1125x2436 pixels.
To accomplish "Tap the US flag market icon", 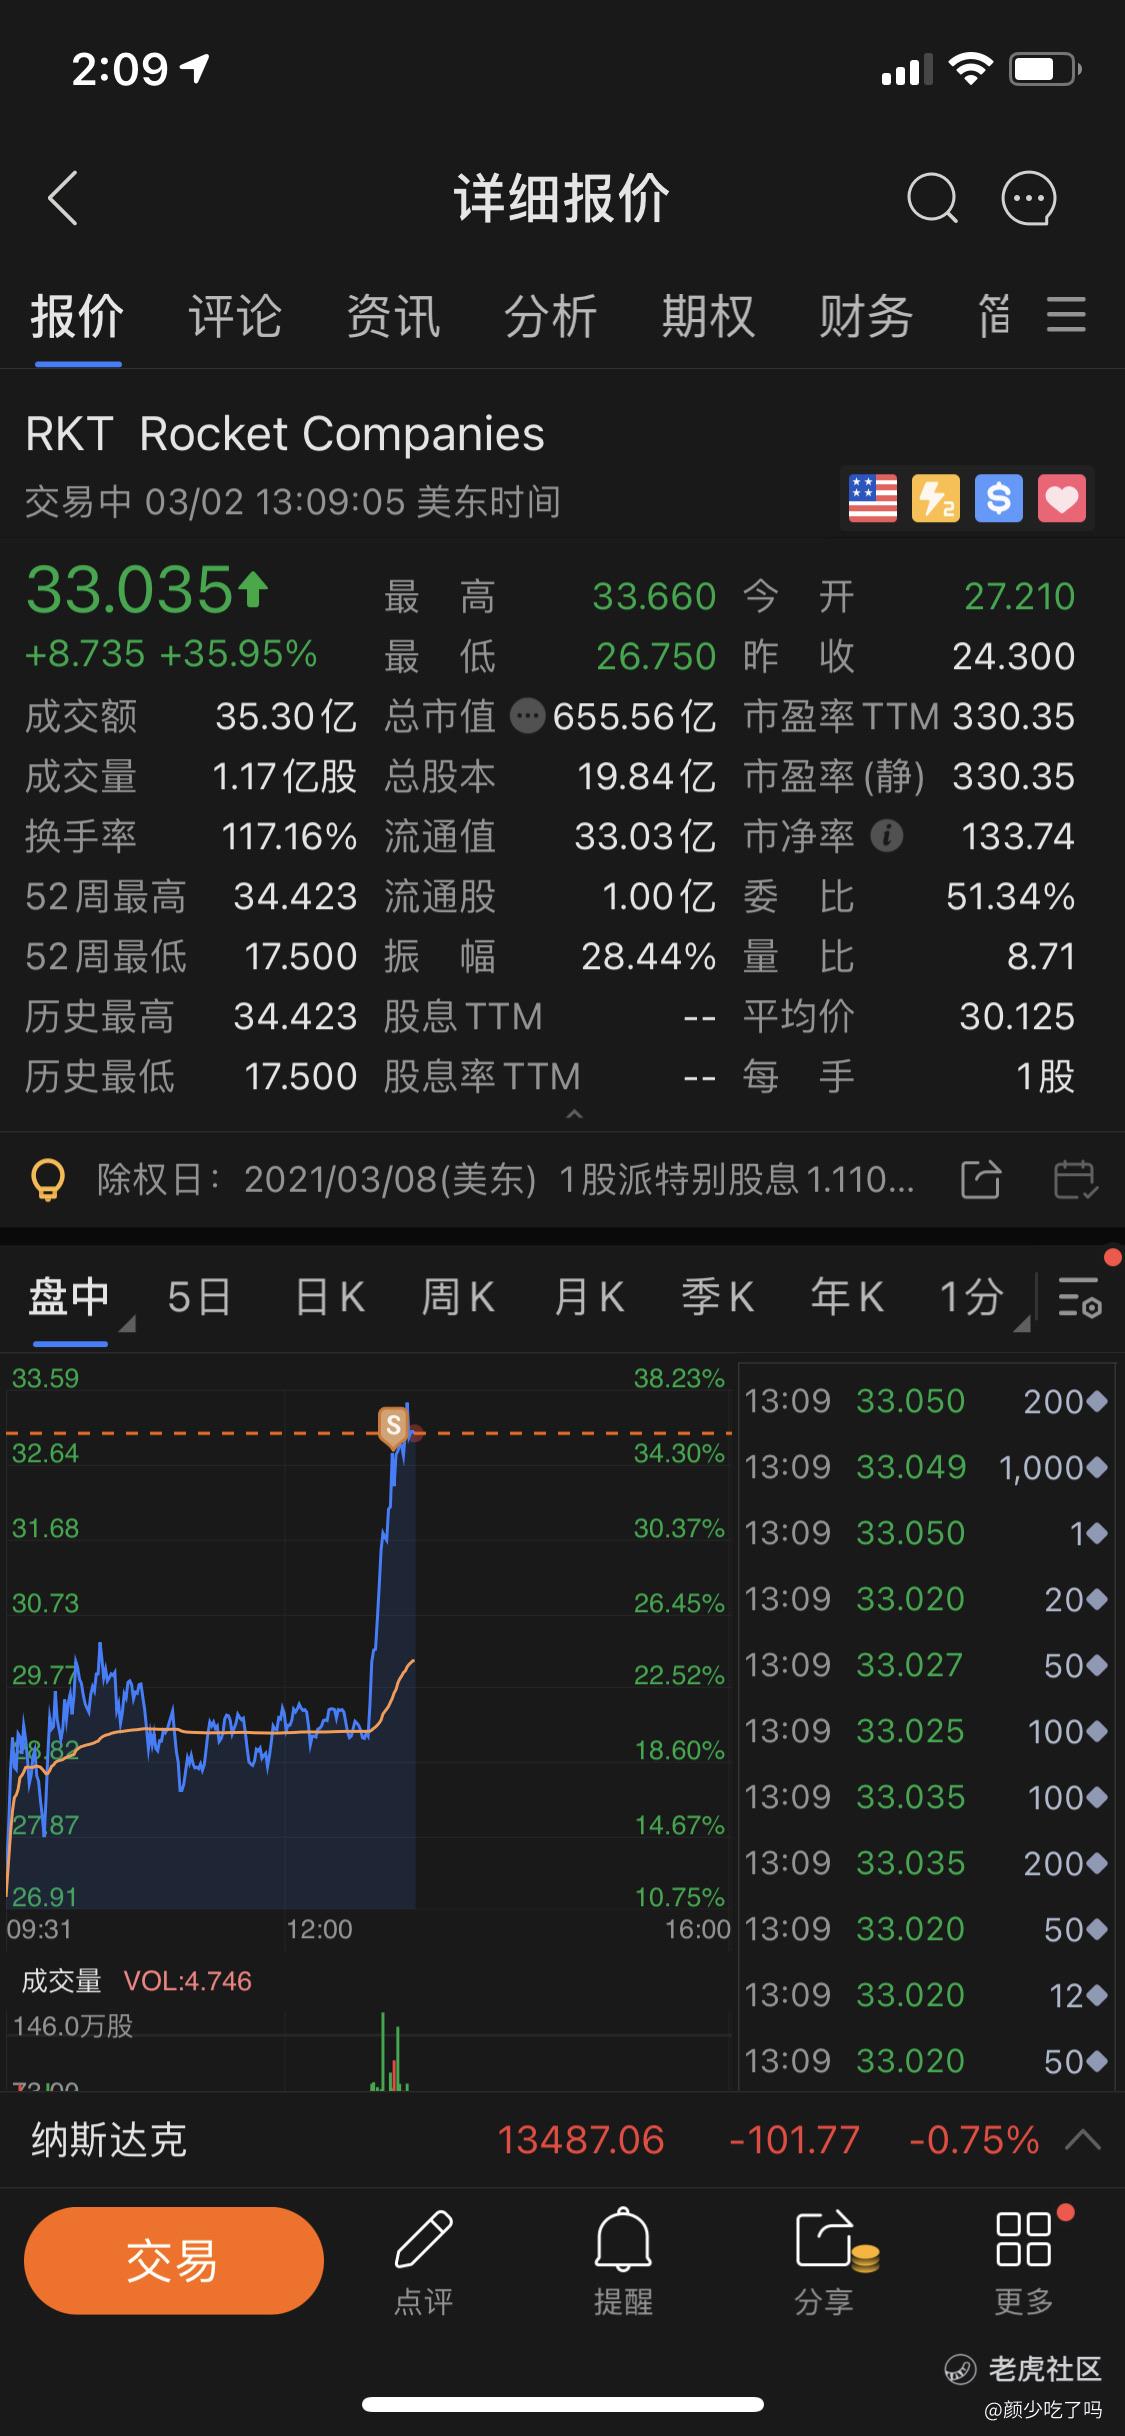I will 872,498.
